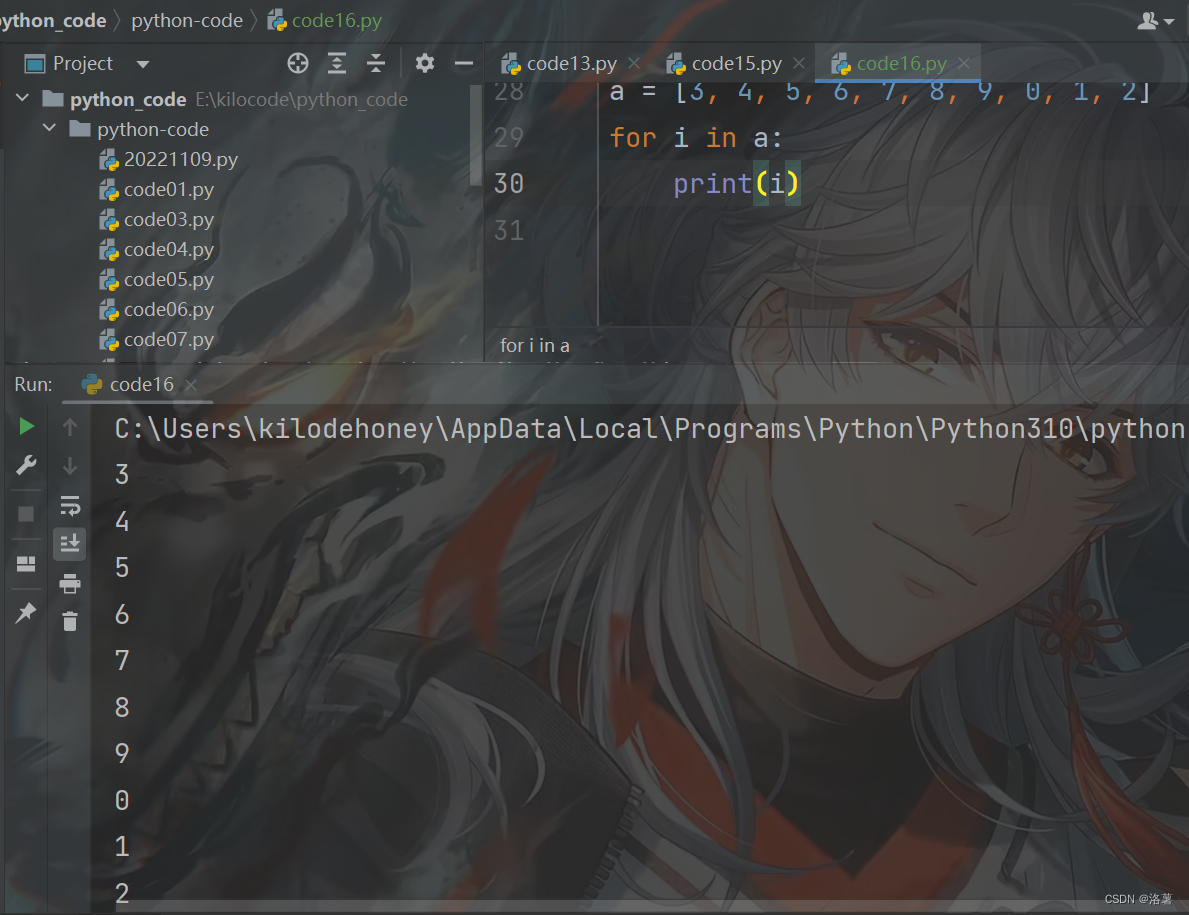1189x915 pixels.
Task: Click the Python interpreter path in console
Action: 649,429
